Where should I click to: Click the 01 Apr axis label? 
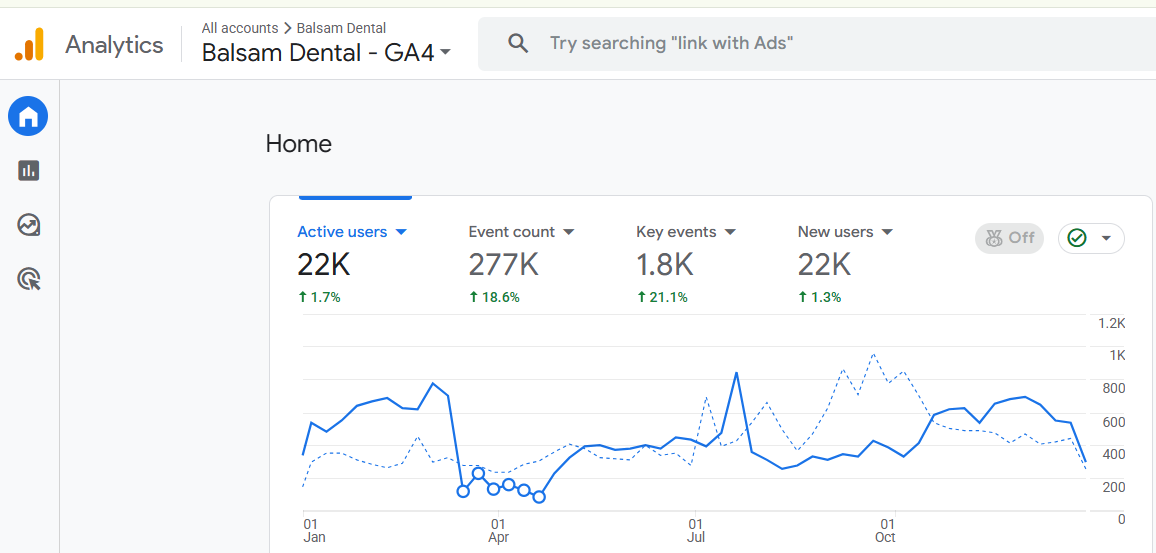coord(499,531)
